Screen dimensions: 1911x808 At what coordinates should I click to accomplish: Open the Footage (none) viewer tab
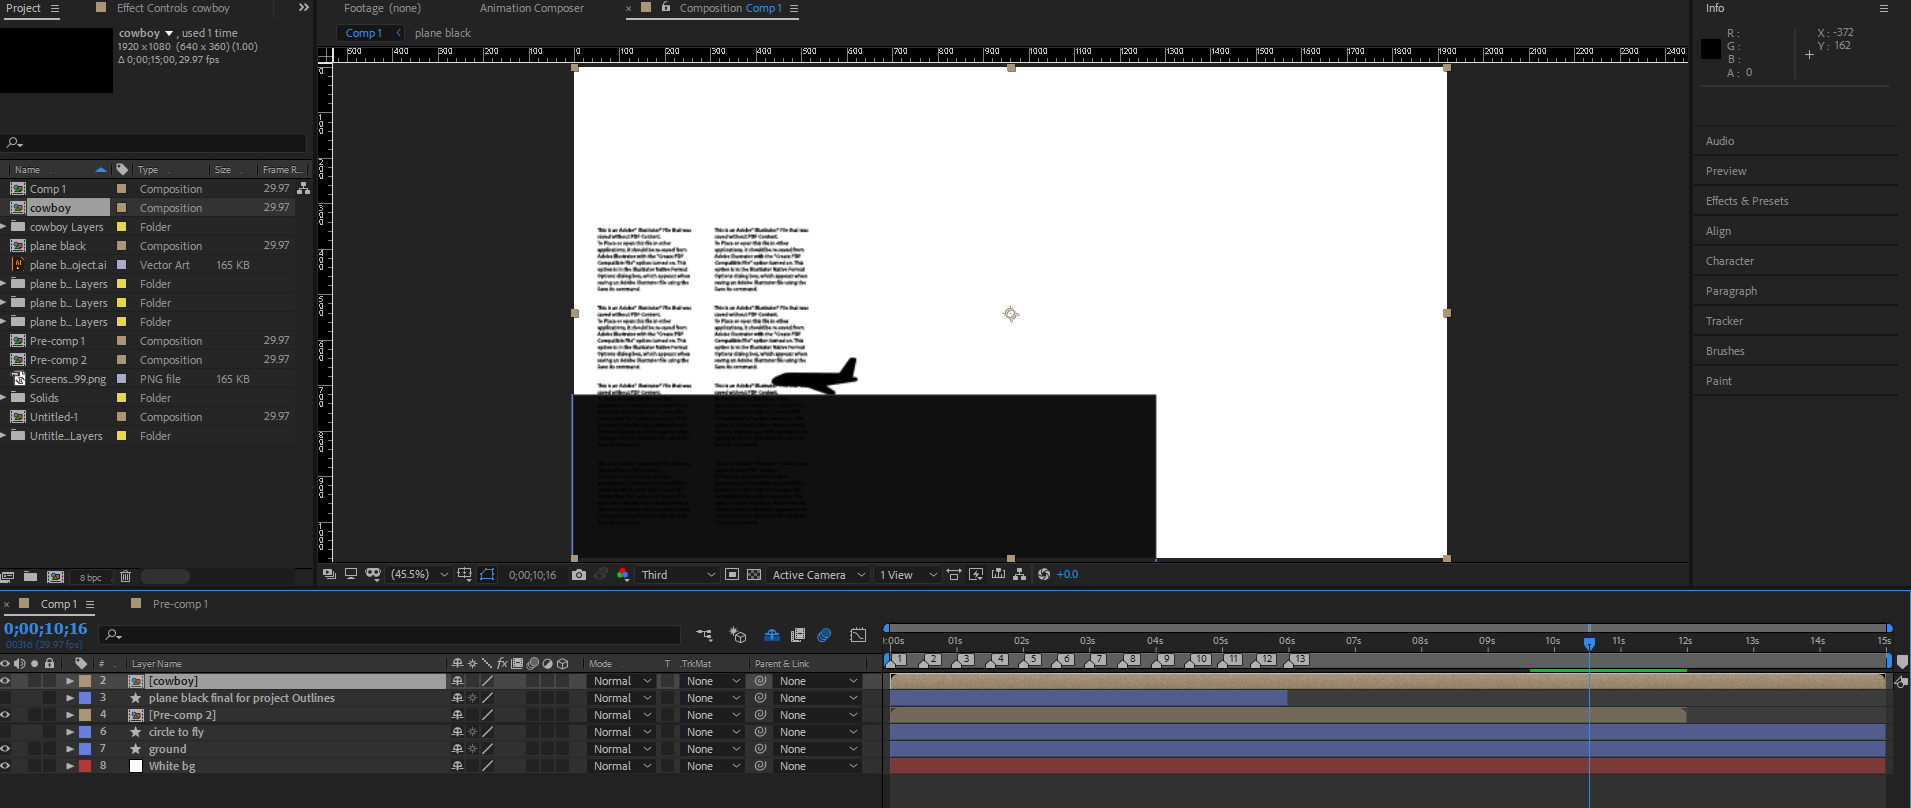[x=382, y=8]
